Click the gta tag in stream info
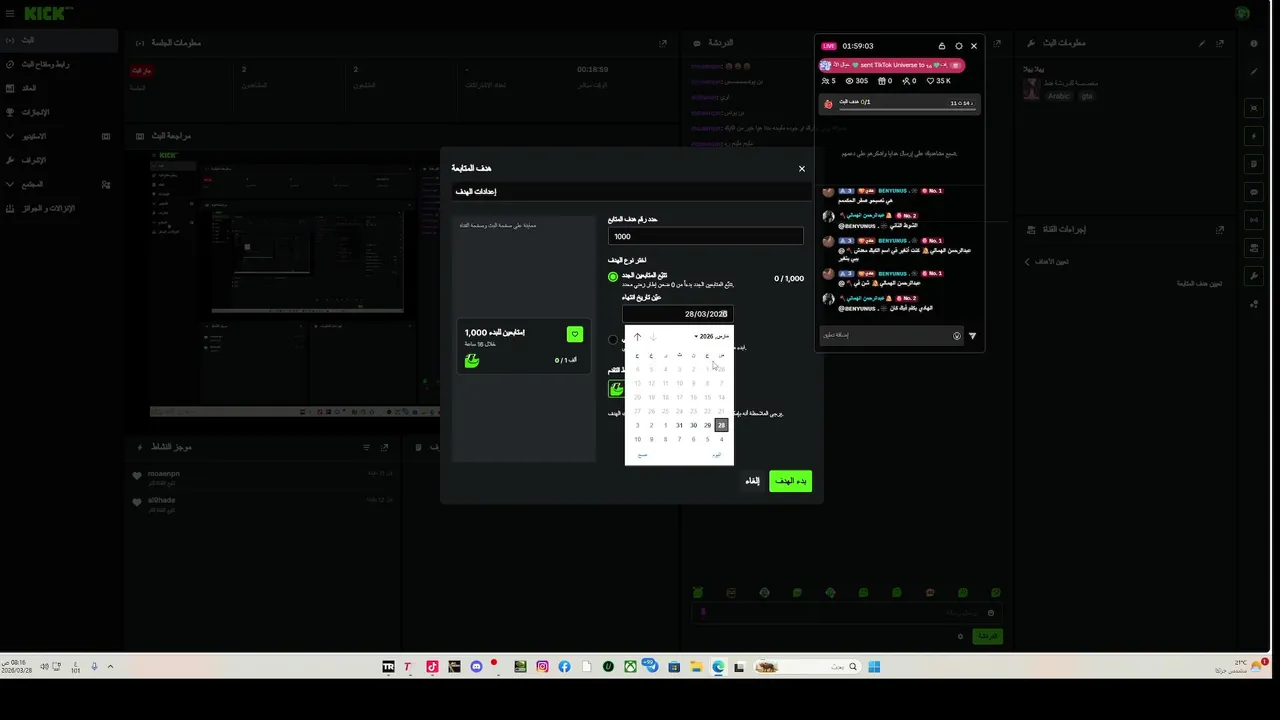 pyautogui.click(x=1086, y=96)
